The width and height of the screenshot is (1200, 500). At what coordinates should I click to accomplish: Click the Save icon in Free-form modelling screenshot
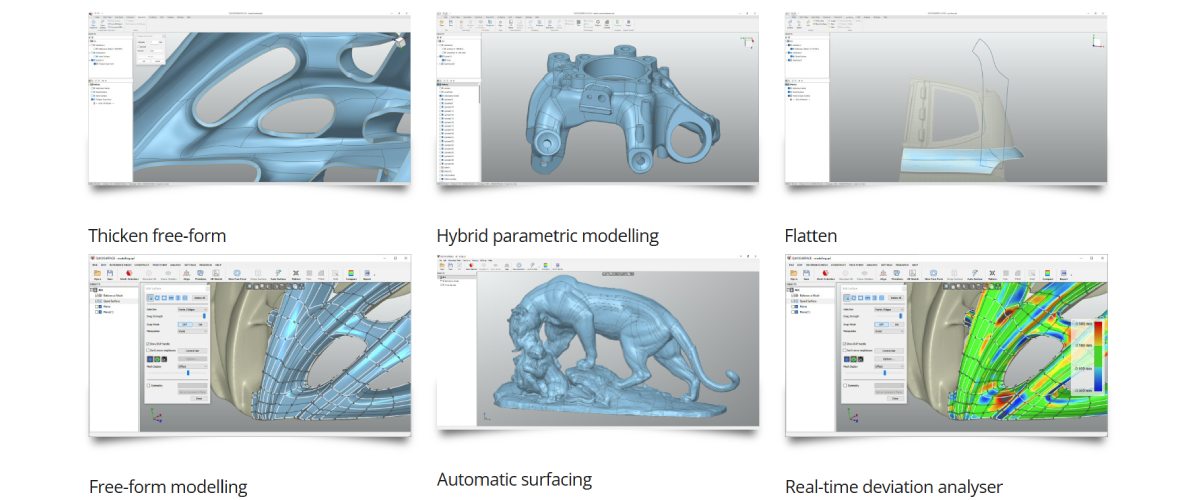click(109, 273)
